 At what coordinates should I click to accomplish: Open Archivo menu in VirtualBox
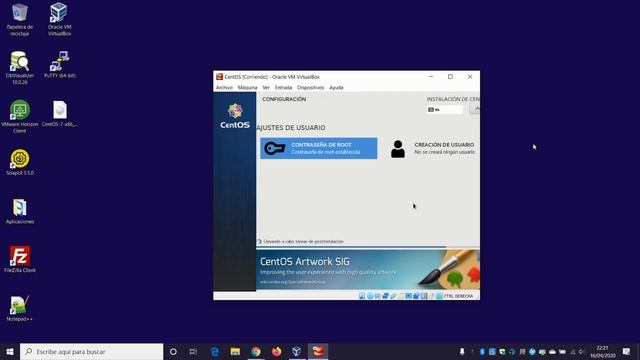click(224, 87)
